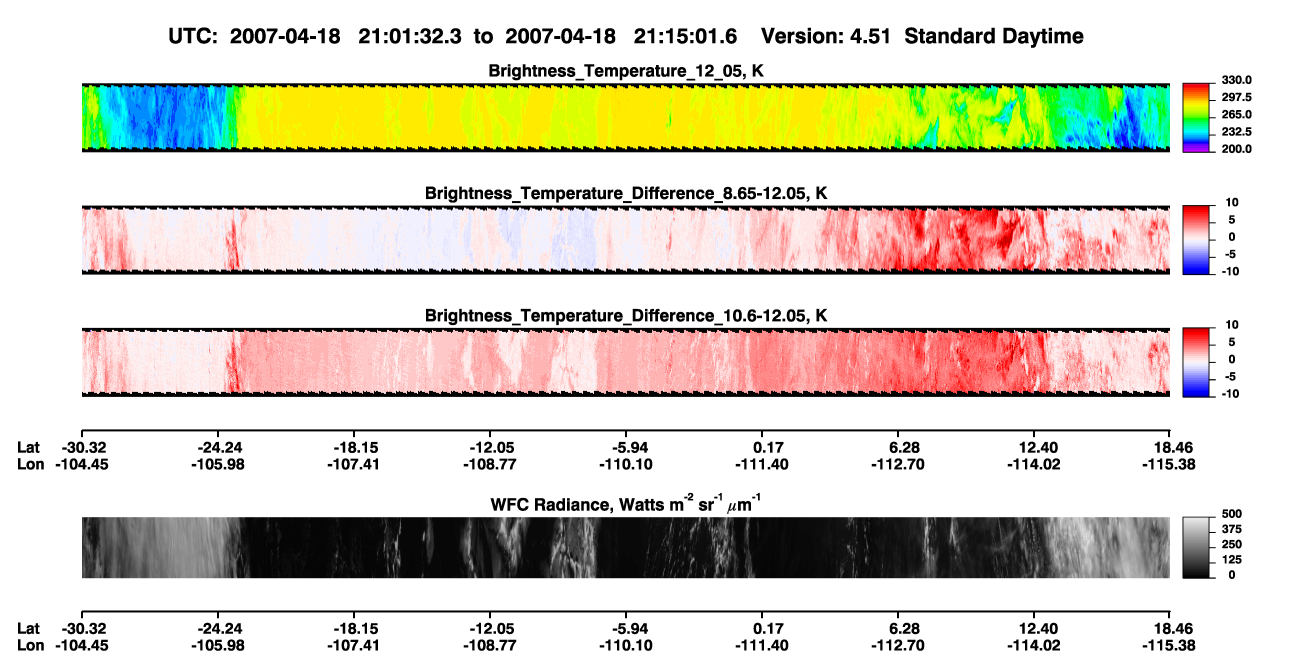Select the 330.0 colorbar label

click(x=1236, y=80)
